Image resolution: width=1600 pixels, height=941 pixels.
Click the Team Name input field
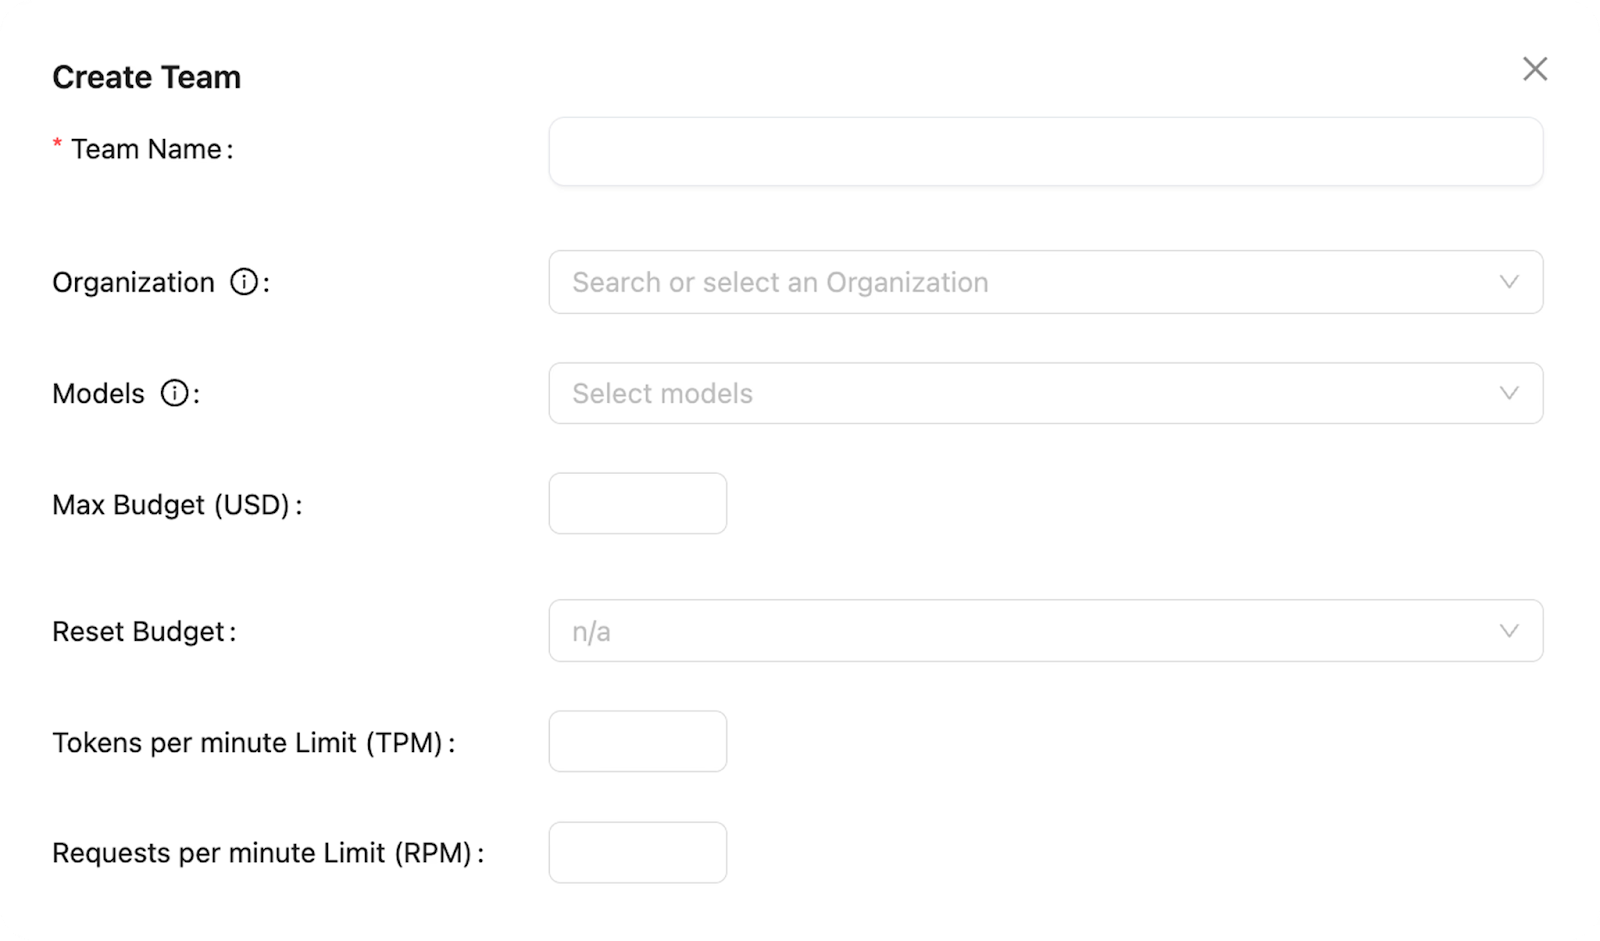tap(1046, 151)
